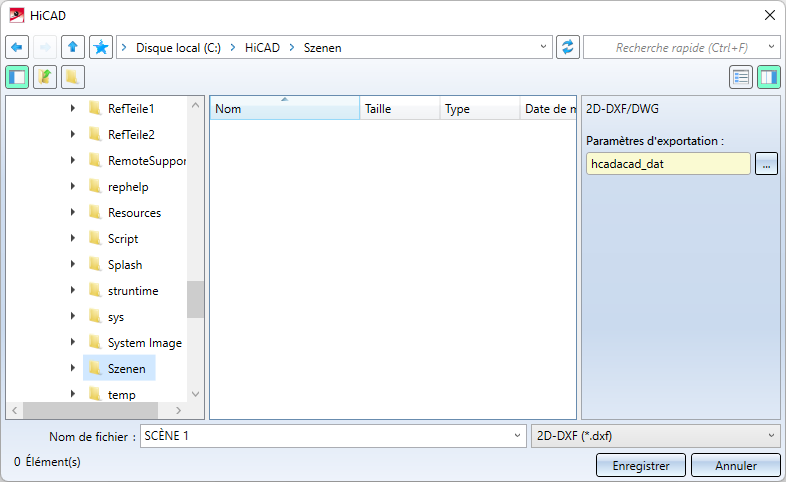Expand the Resources folder
The height and width of the screenshot is (482, 786).
(x=73, y=212)
